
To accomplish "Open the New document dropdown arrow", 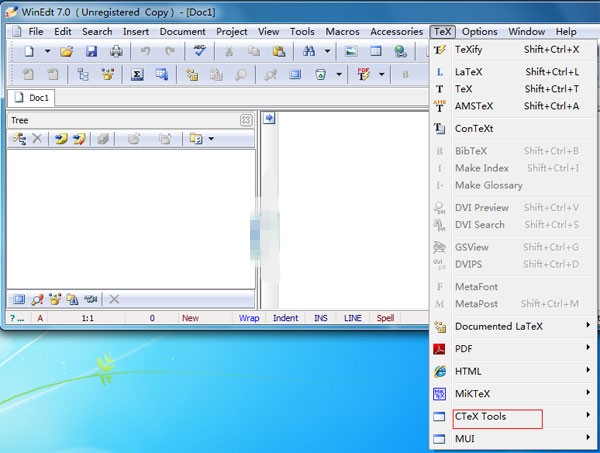I will 47,51.
